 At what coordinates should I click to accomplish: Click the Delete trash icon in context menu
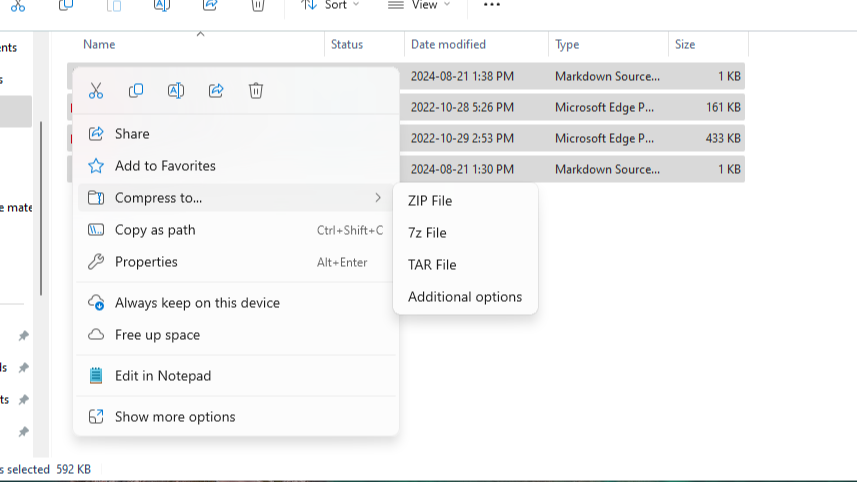[x=256, y=91]
